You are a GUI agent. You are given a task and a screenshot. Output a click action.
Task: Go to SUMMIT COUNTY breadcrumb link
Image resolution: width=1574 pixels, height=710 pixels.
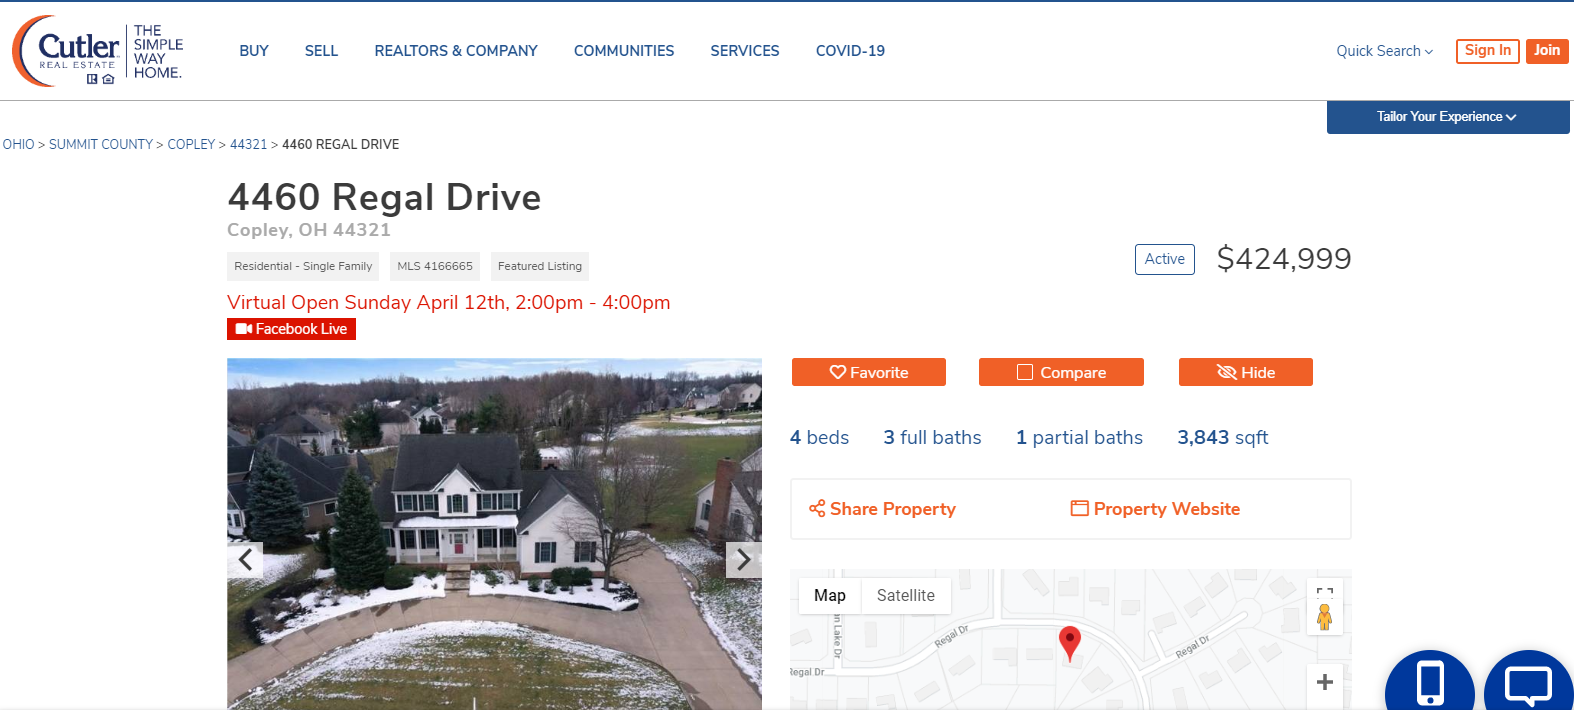coord(101,144)
